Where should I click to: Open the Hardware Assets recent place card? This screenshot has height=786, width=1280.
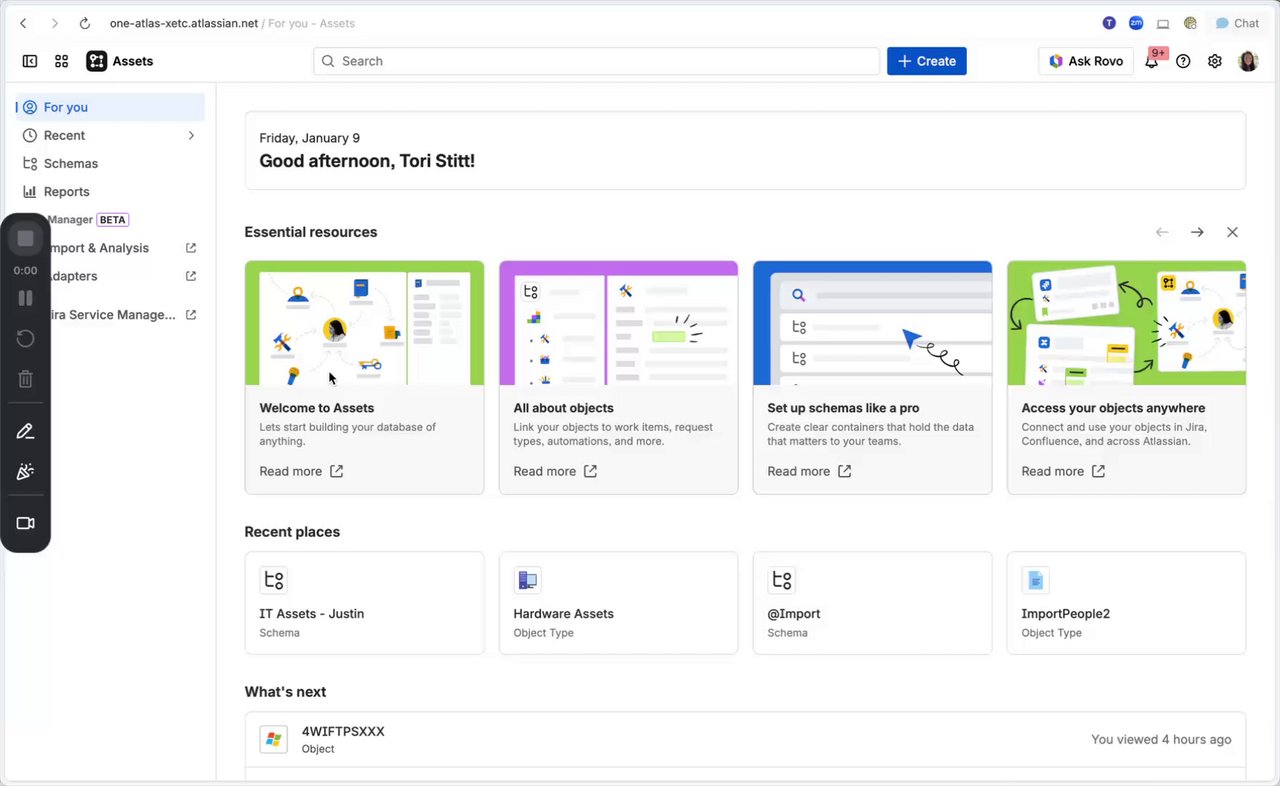click(618, 603)
